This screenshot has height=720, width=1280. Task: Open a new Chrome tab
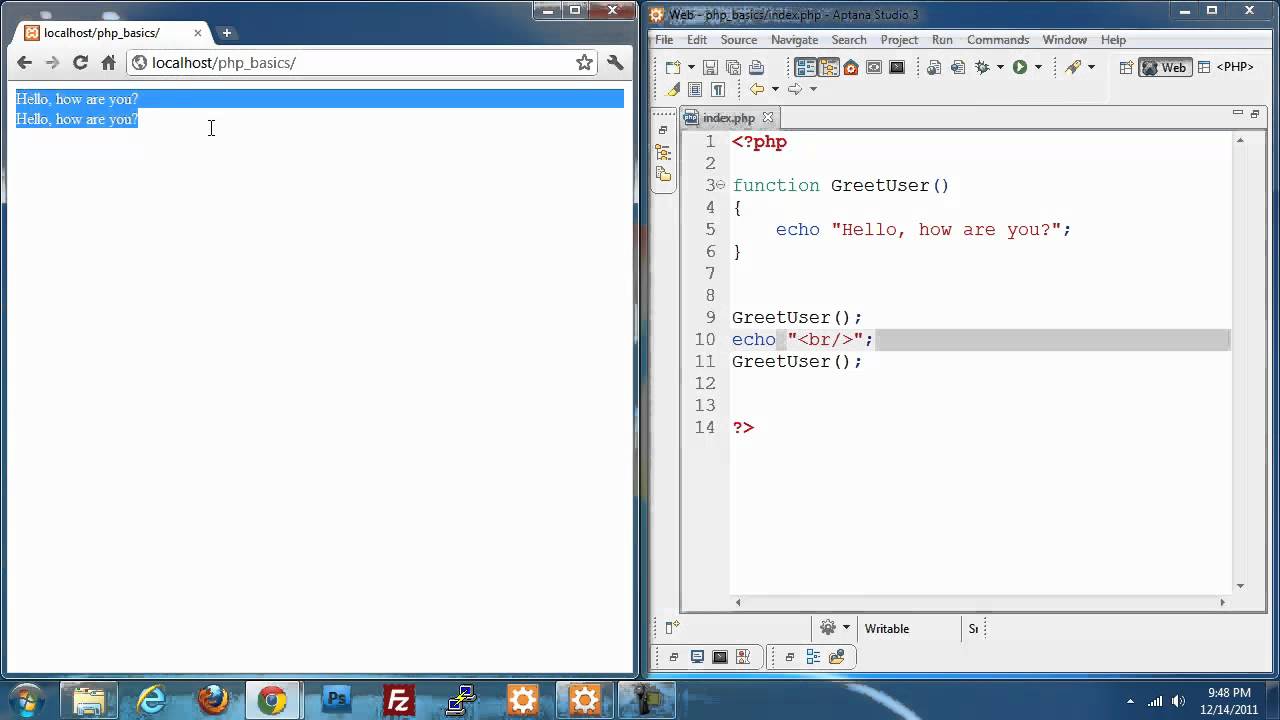coord(226,33)
